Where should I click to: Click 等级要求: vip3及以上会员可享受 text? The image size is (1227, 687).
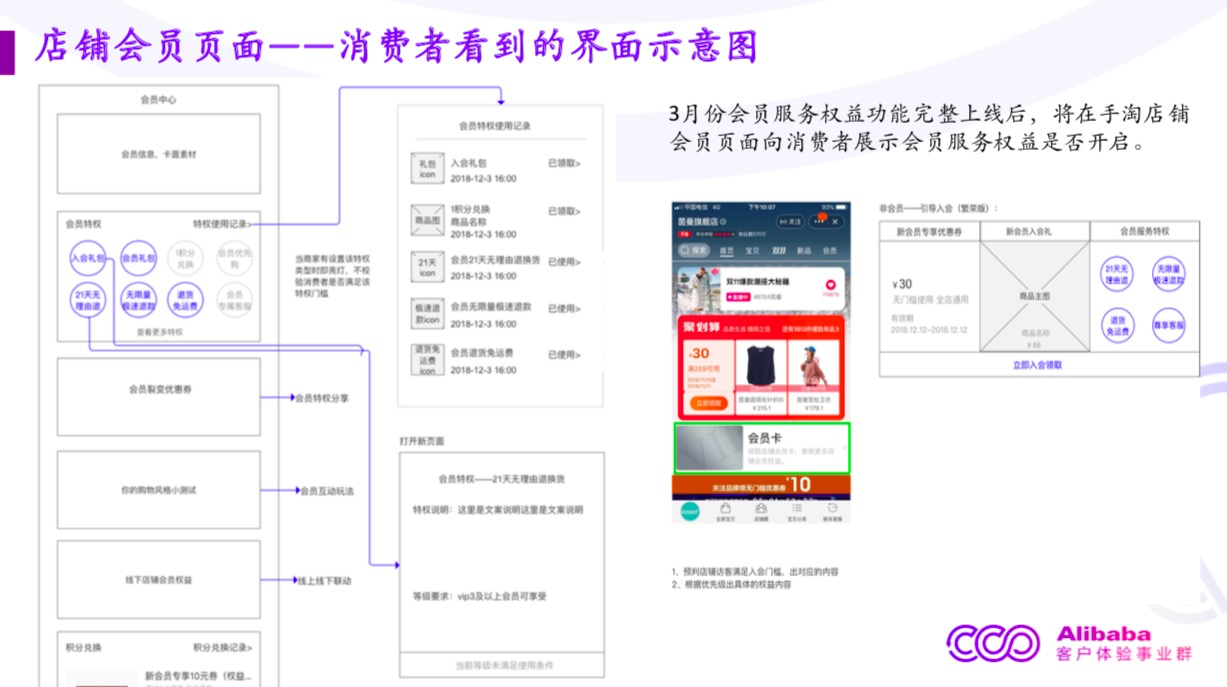point(480,596)
